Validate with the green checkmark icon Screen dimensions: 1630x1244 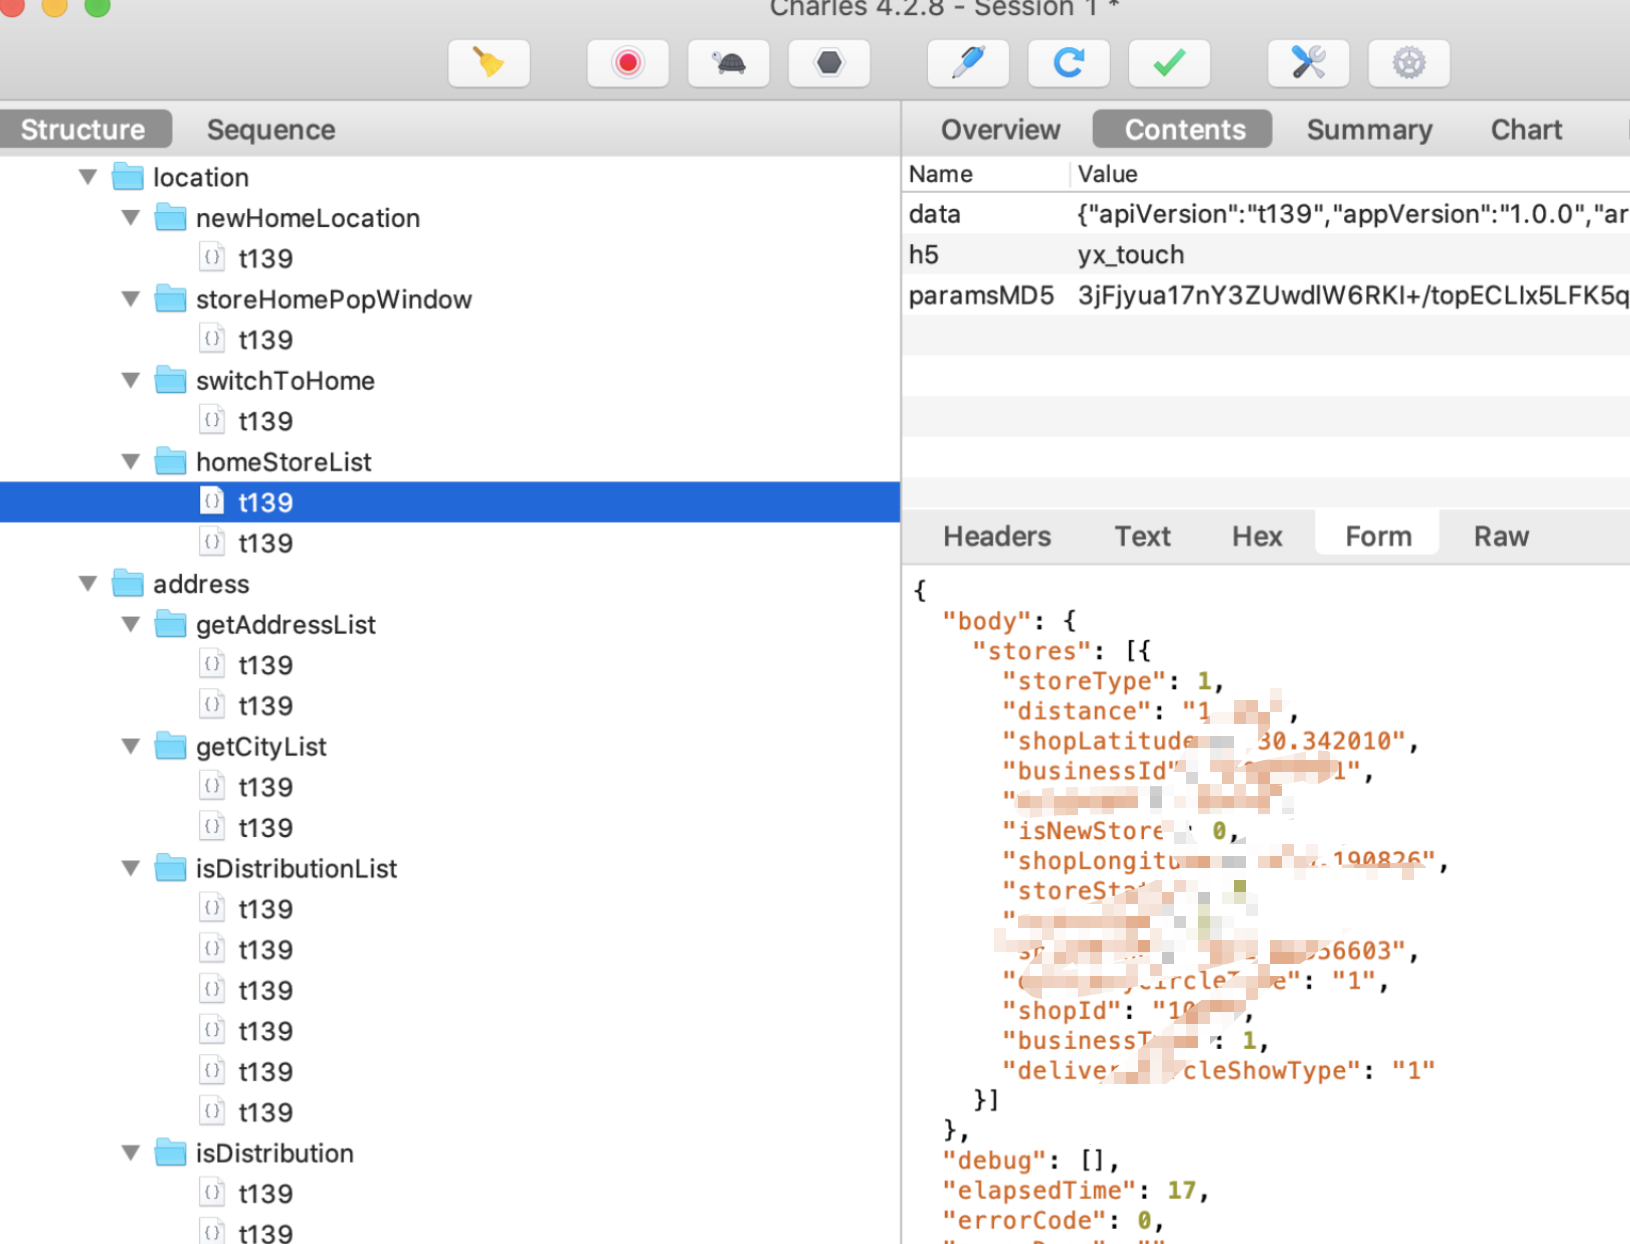pyautogui.click(x=1169, y=63)
